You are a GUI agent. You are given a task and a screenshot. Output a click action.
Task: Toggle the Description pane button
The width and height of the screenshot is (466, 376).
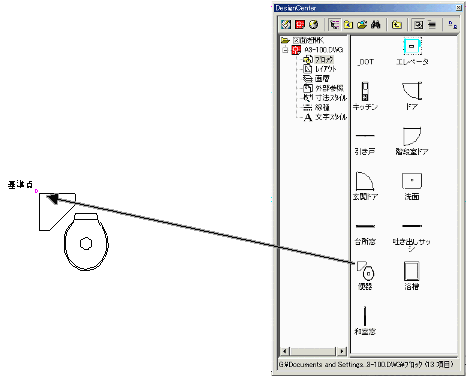432,24
